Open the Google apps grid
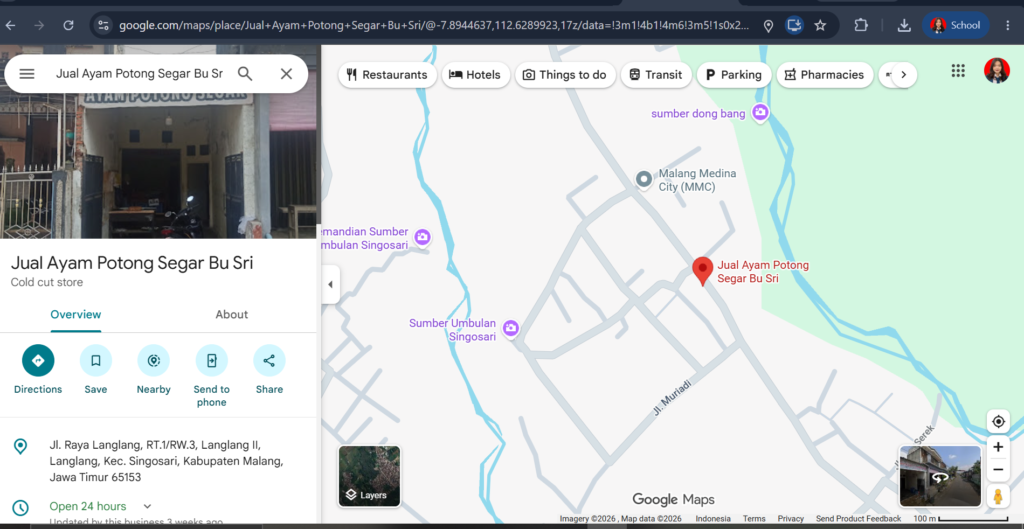Screen dimensions: 1024x529 point(958,71)
